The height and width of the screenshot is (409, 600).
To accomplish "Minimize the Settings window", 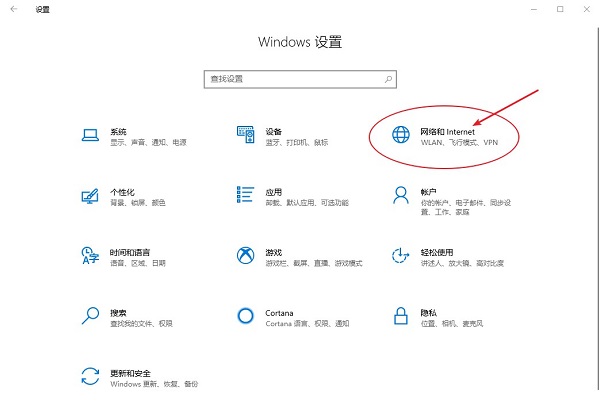I will (534, 9).
